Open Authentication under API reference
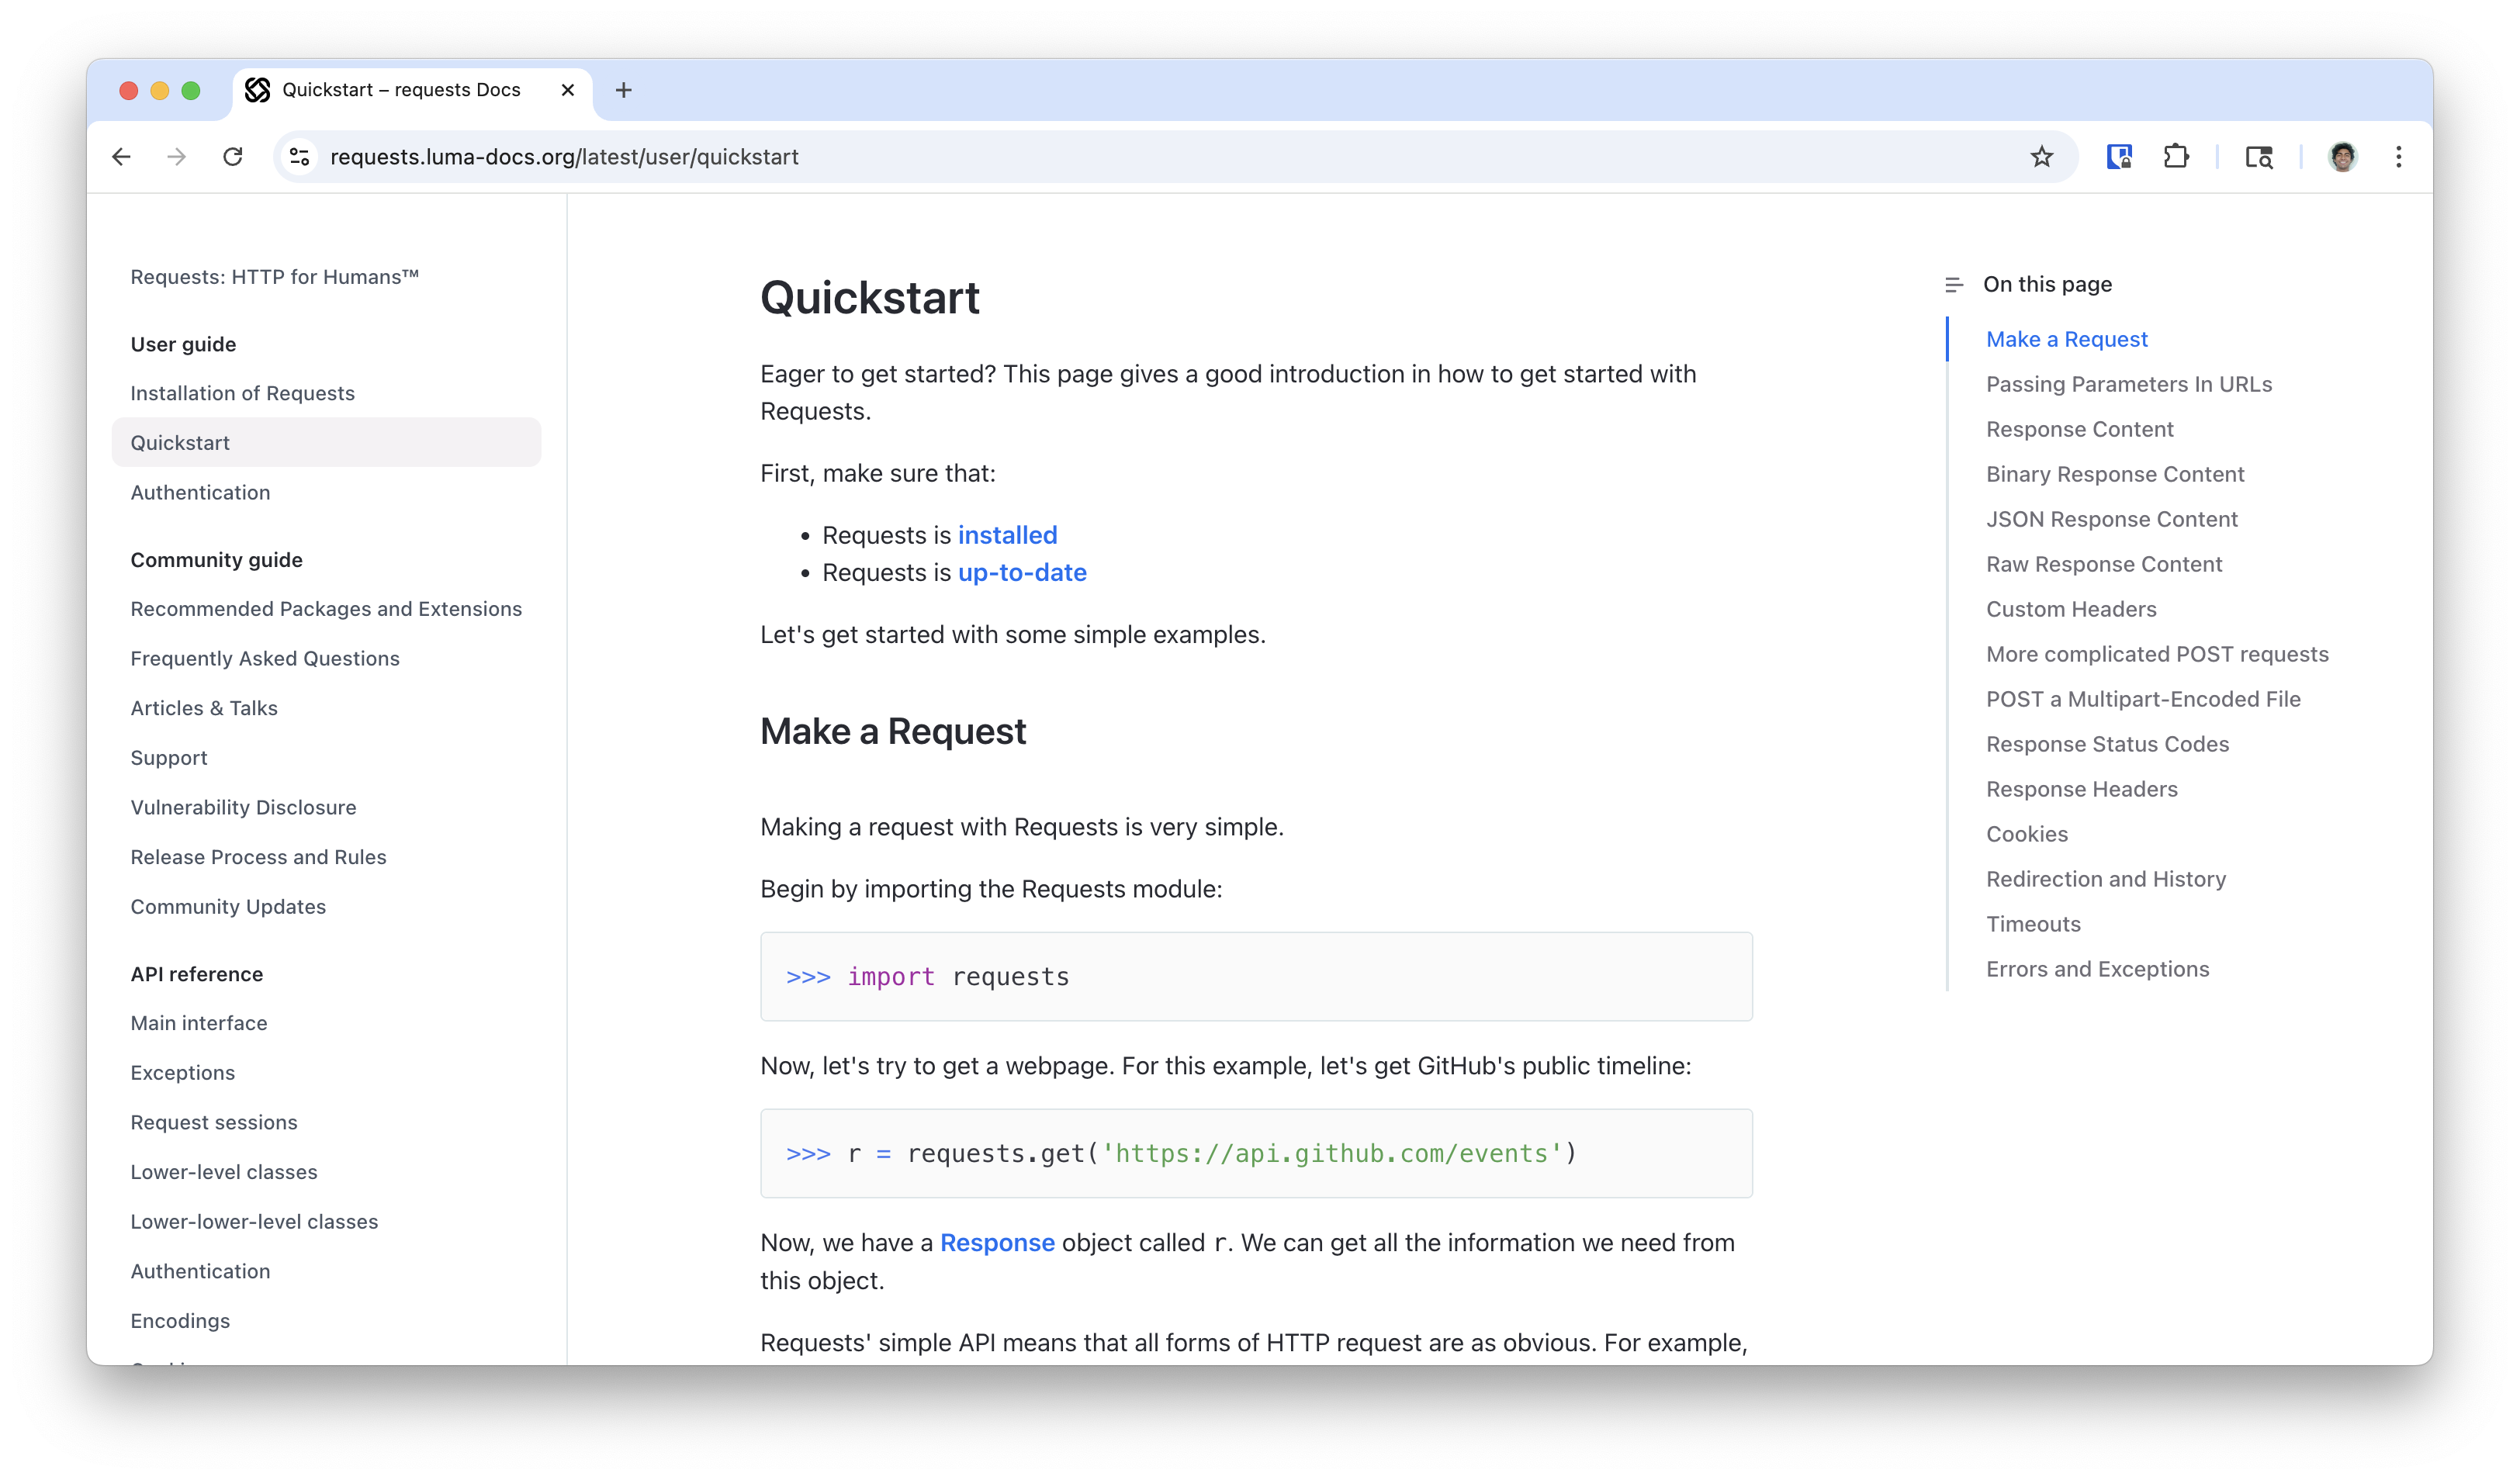 (x=200, y=1271)
